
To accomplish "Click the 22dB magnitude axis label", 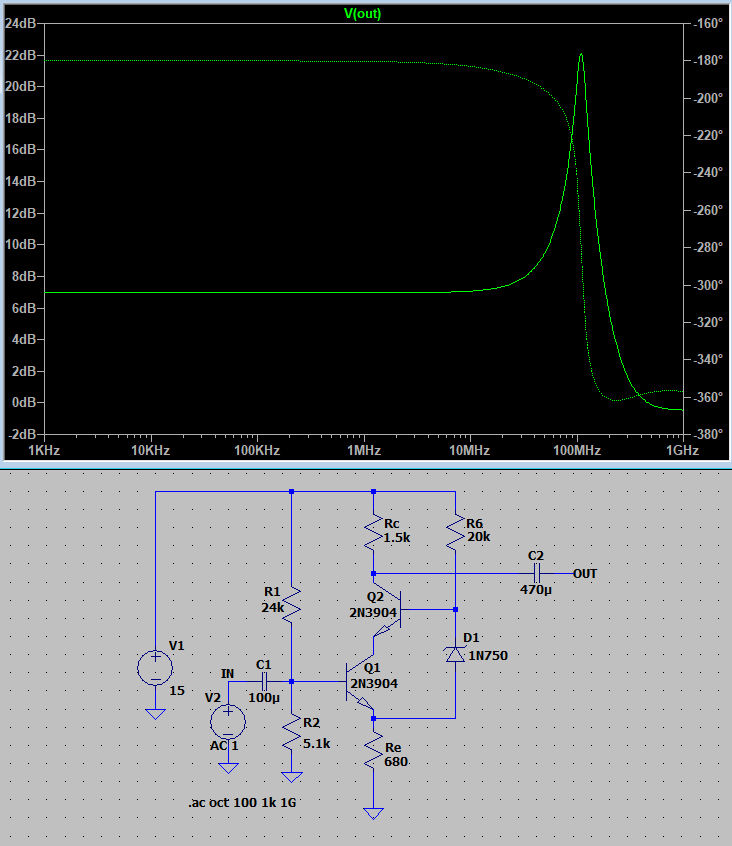I will pos(22,54).
